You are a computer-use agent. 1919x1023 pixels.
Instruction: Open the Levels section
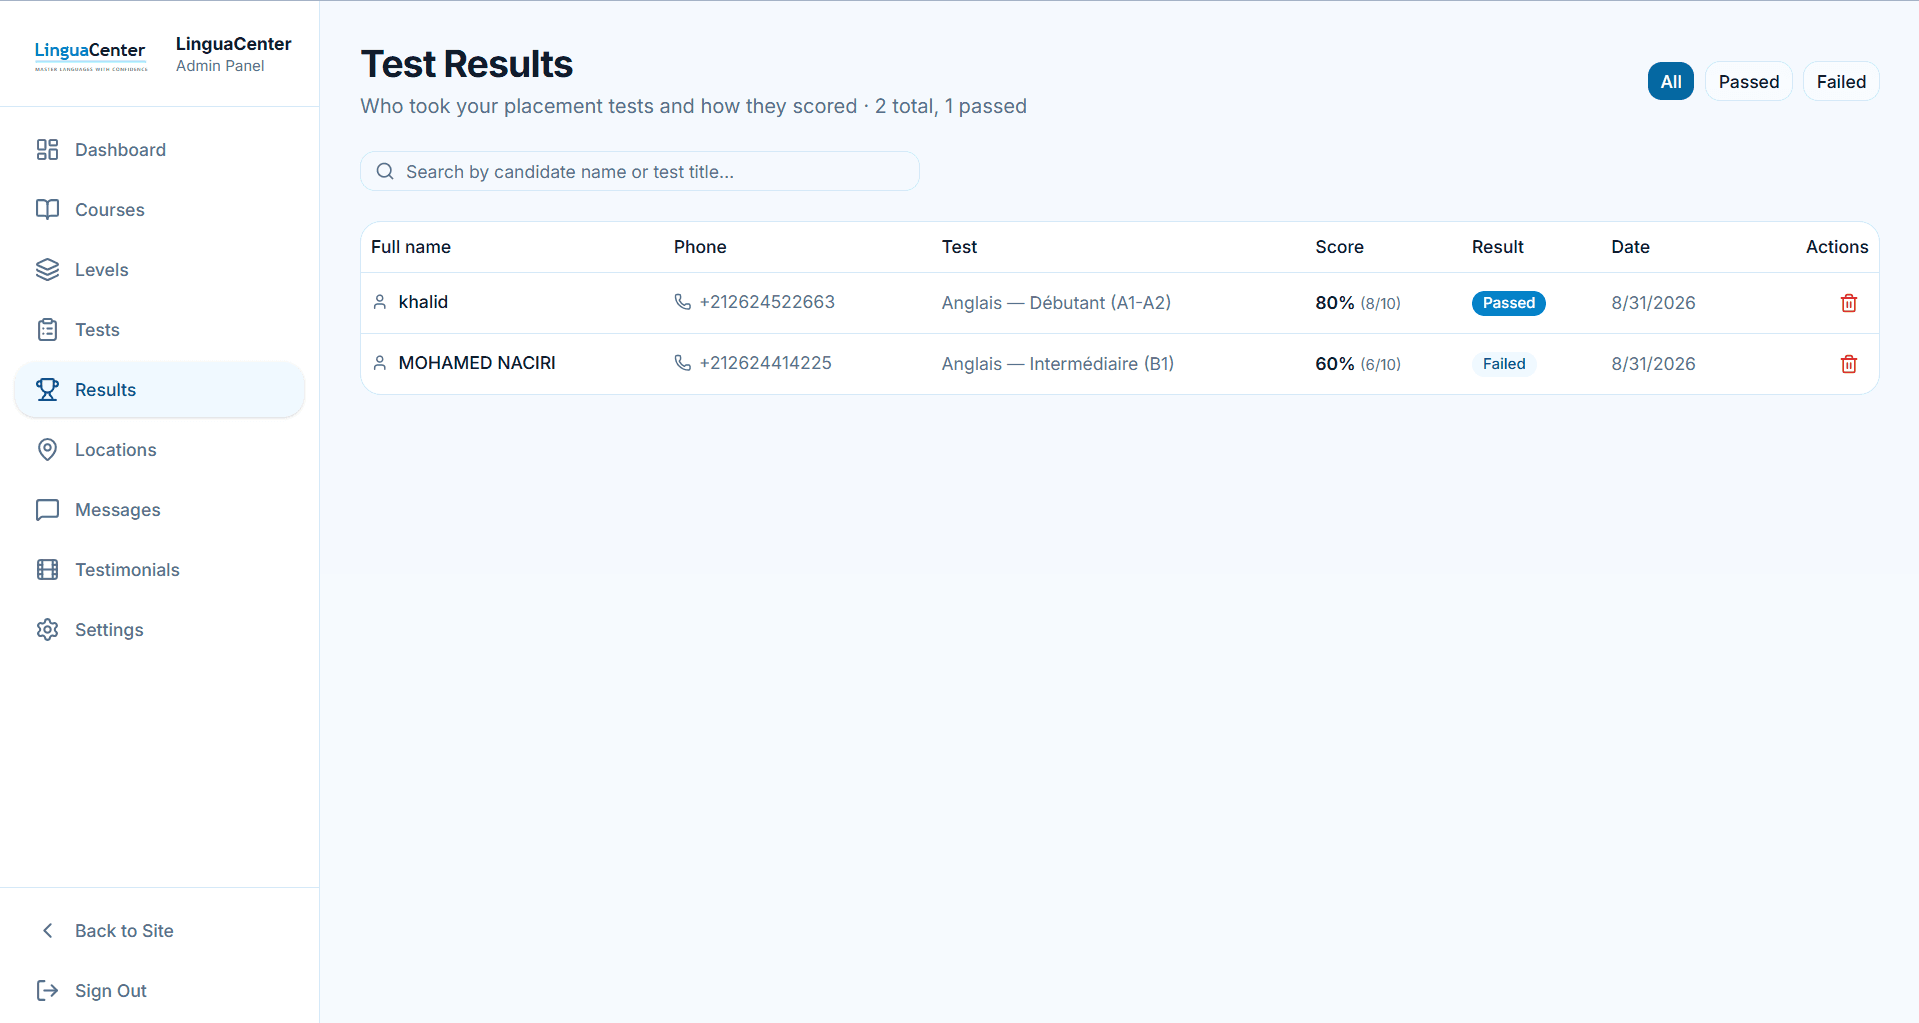point(160,270)
